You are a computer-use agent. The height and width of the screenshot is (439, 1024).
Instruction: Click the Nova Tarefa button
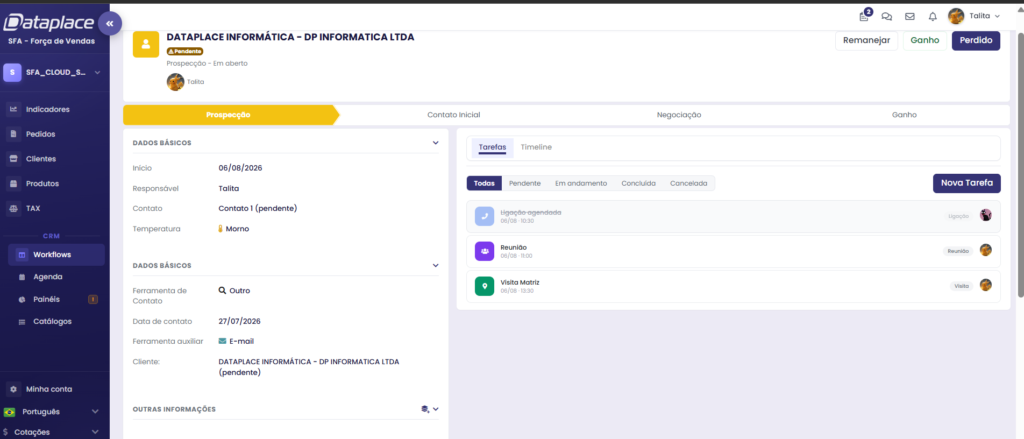(x=967, y=183)
